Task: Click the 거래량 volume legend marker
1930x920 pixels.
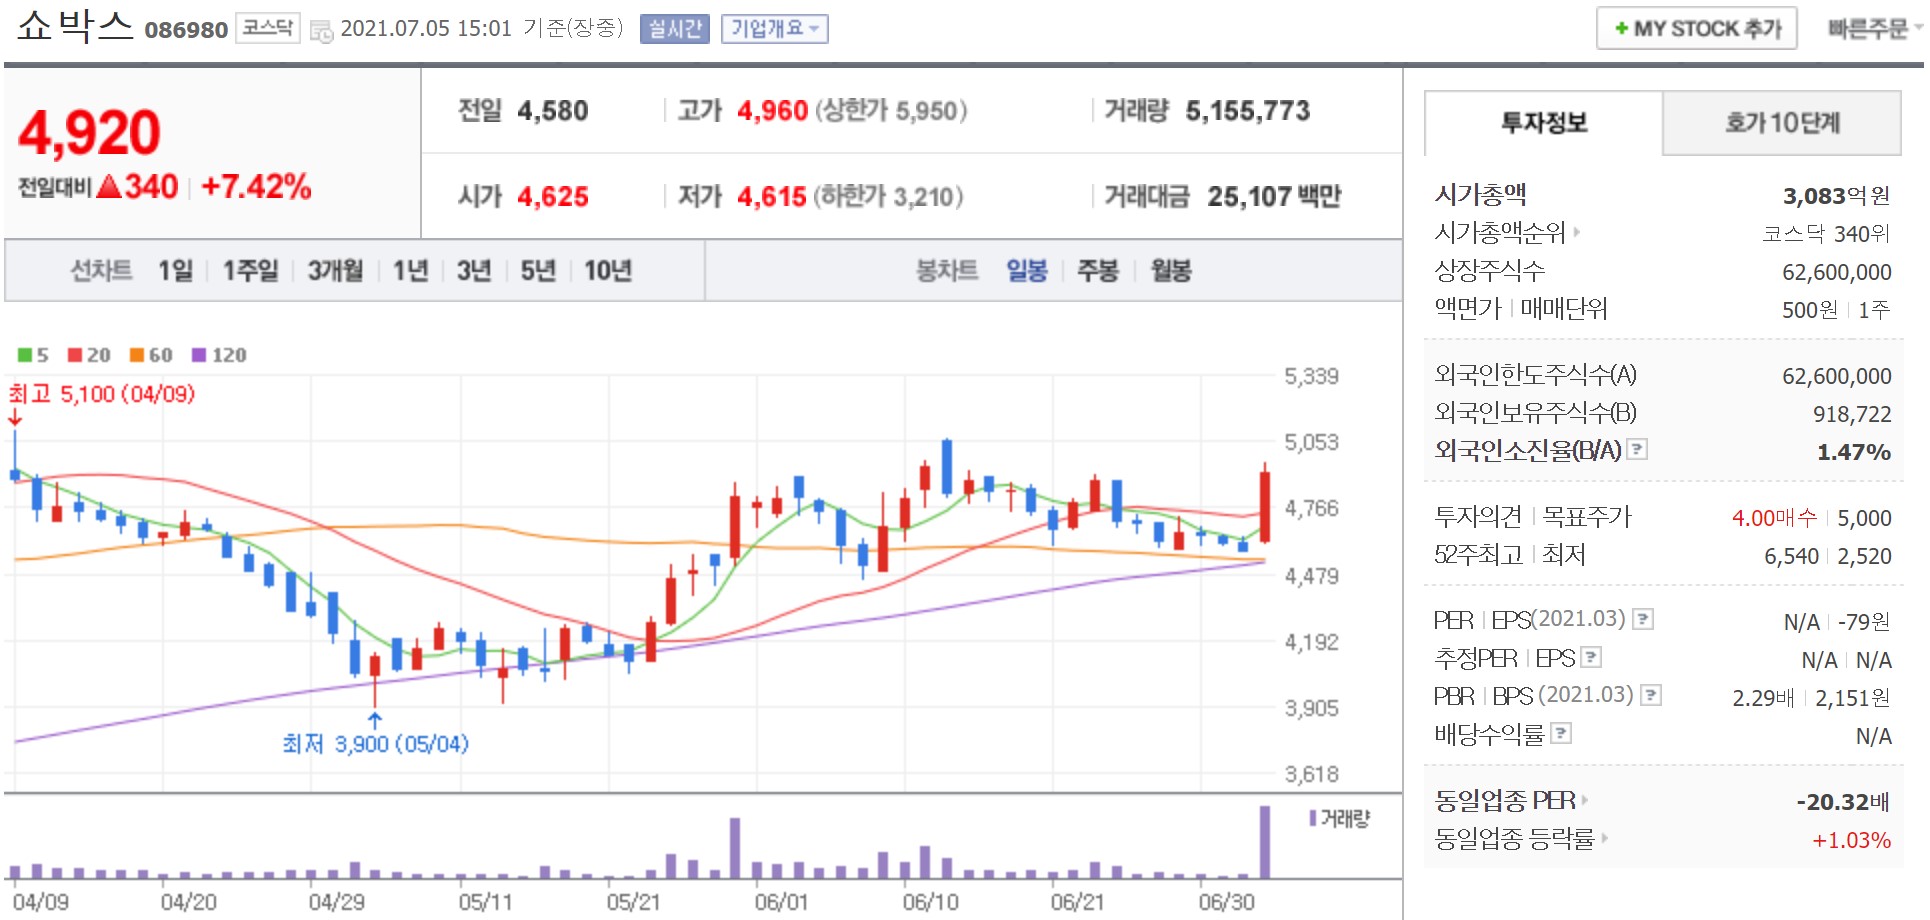Action: pyautogui.click(x=1313, y=818)
